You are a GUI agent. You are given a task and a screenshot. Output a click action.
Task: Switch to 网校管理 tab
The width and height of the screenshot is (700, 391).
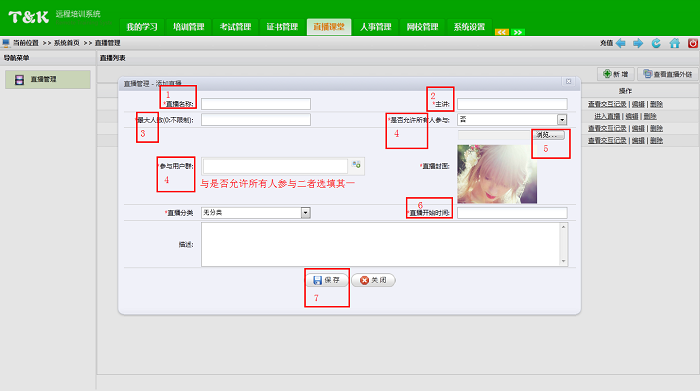[x=422, y=27]
